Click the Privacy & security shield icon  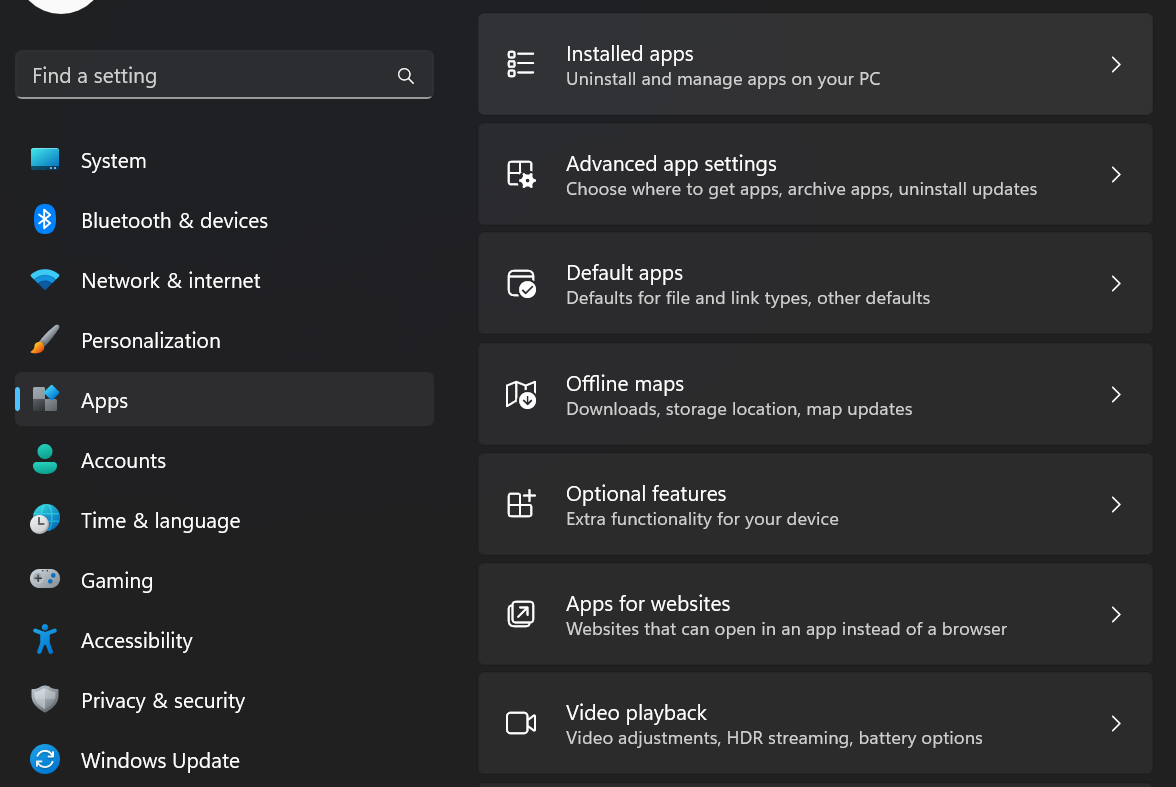pos(45,700)
